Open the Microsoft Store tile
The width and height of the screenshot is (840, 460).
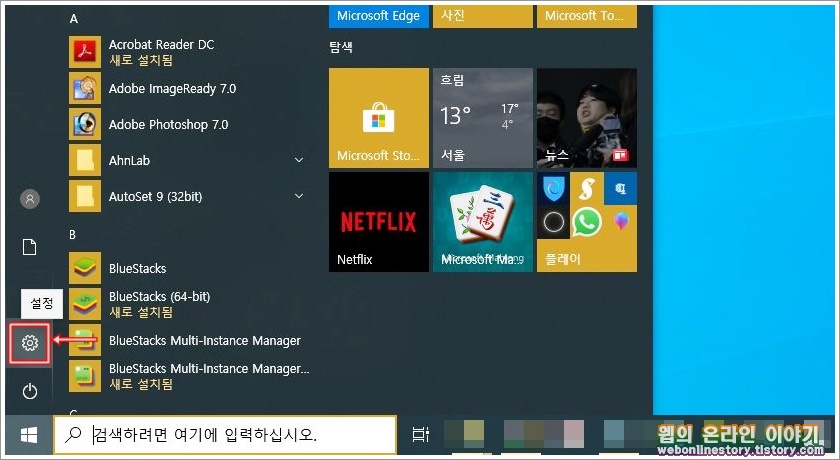tap(379, 118)
